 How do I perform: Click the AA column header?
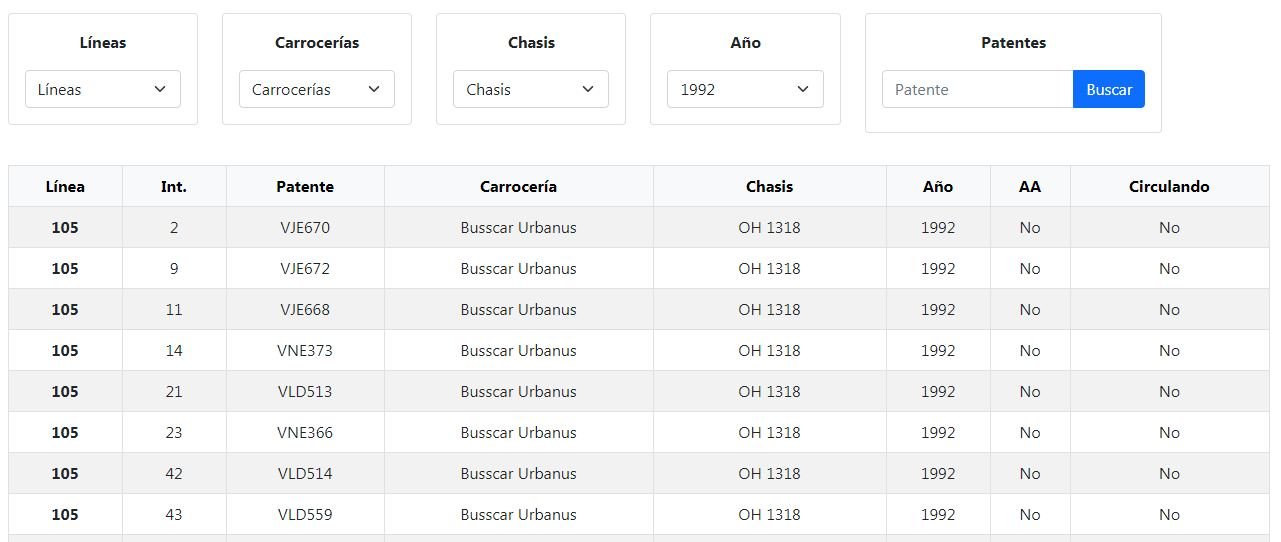[x=1030, y=186]
